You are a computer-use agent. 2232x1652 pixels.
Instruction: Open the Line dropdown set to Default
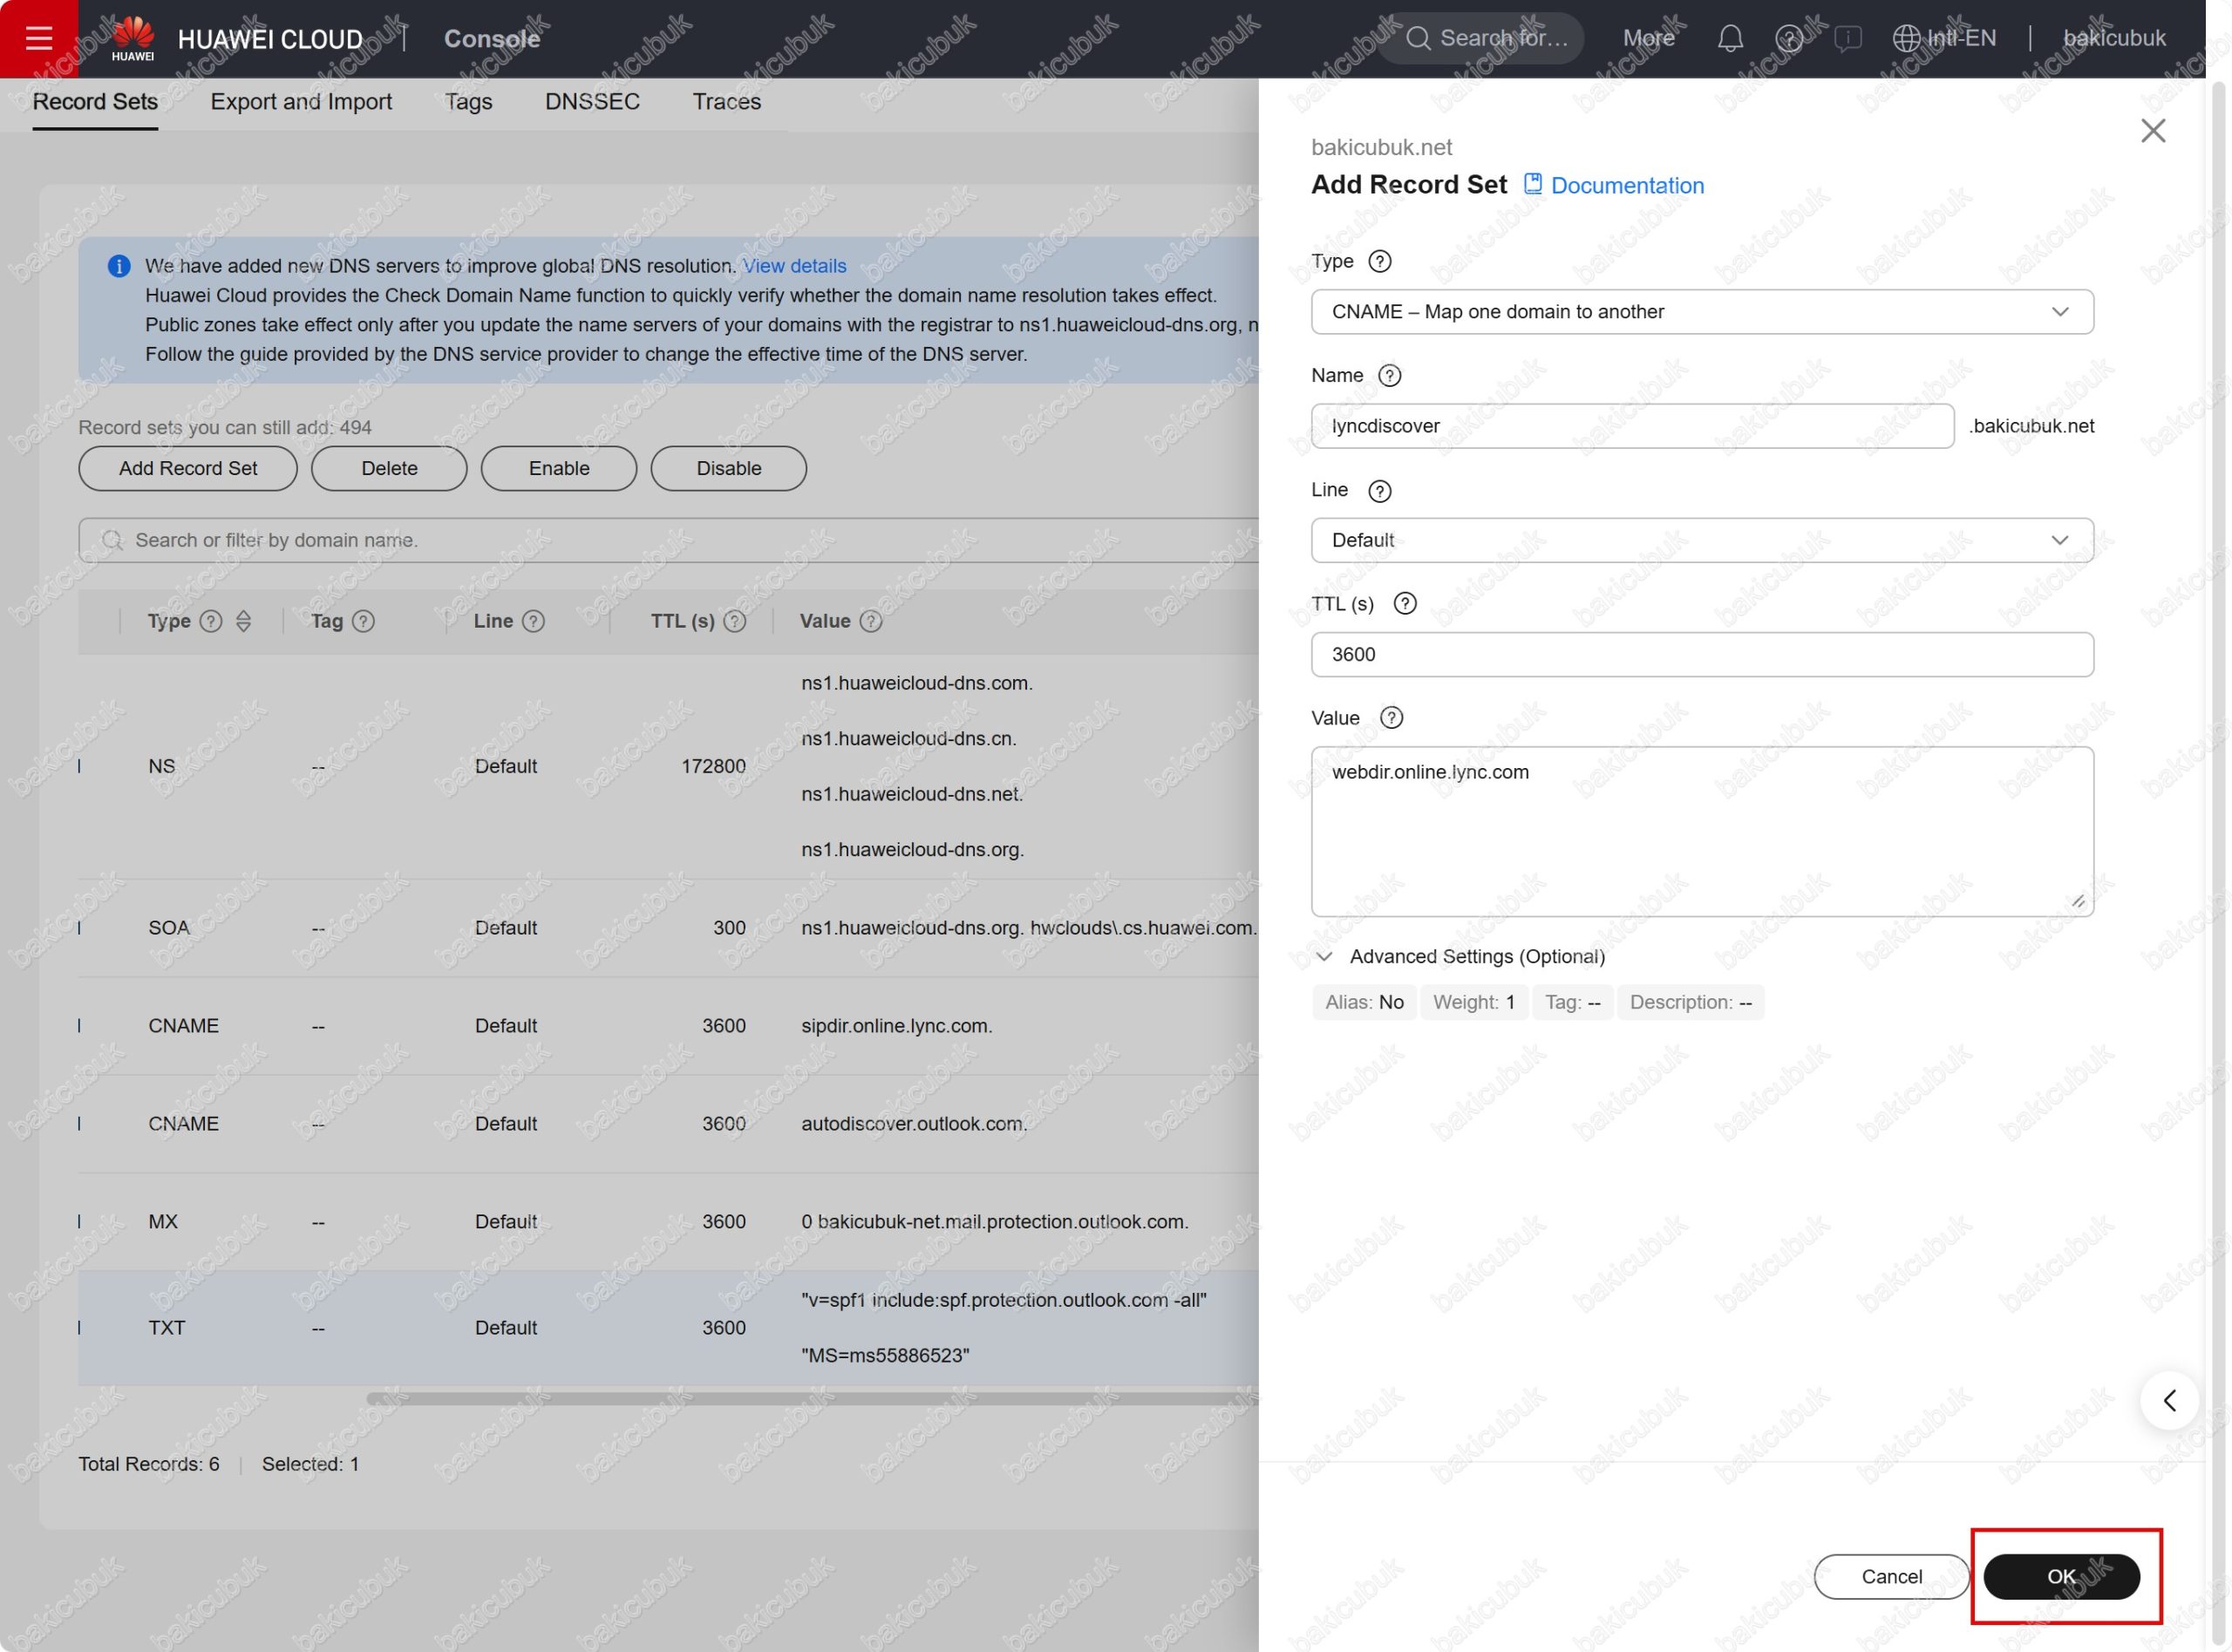click(x=1701, y=540)
